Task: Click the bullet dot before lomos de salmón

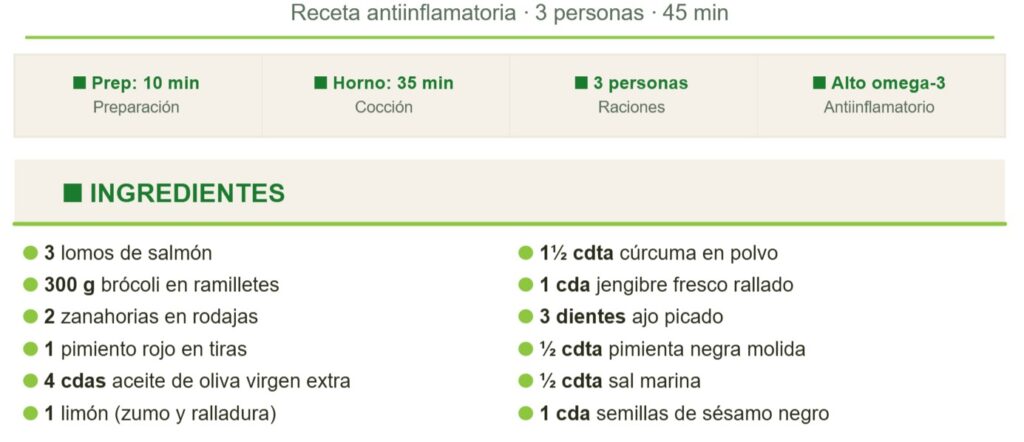Action: click(30, 253)
